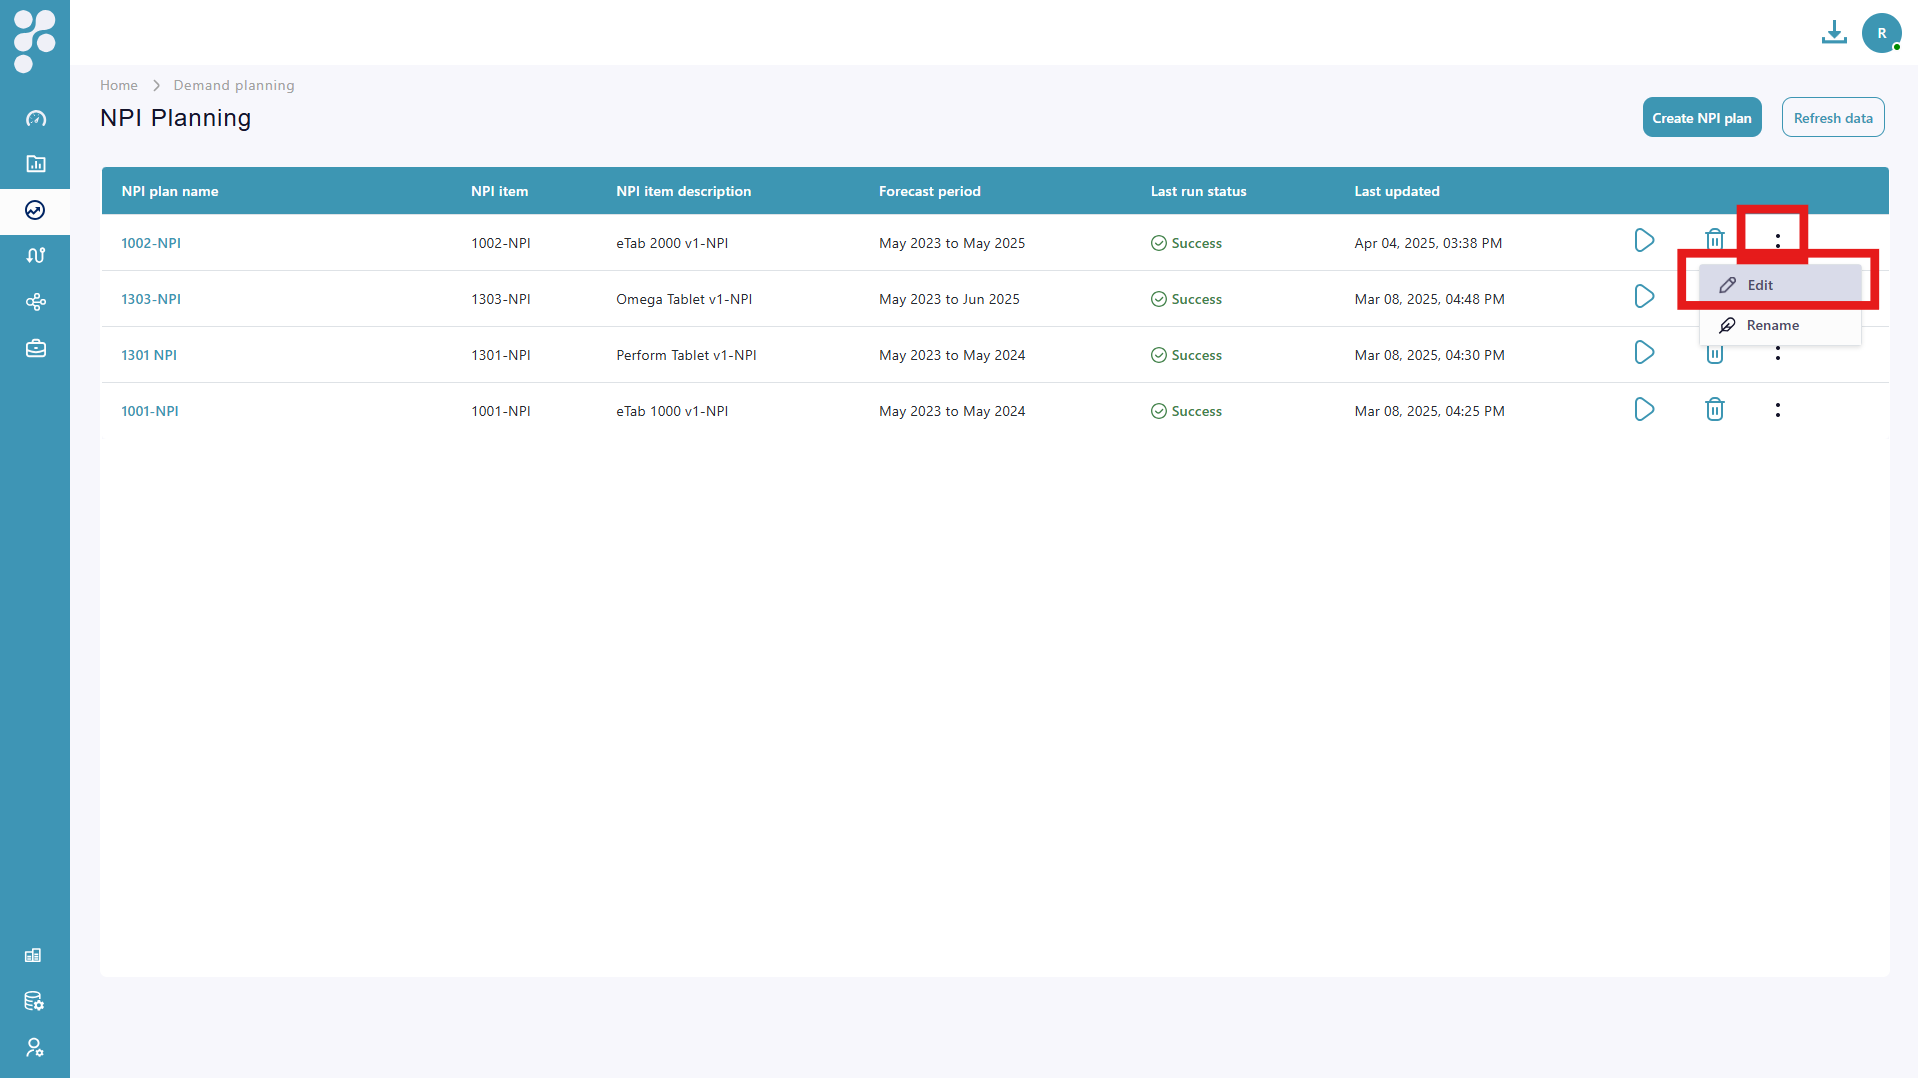Click Success status in 1002-NPI row

pos(1186,243)
